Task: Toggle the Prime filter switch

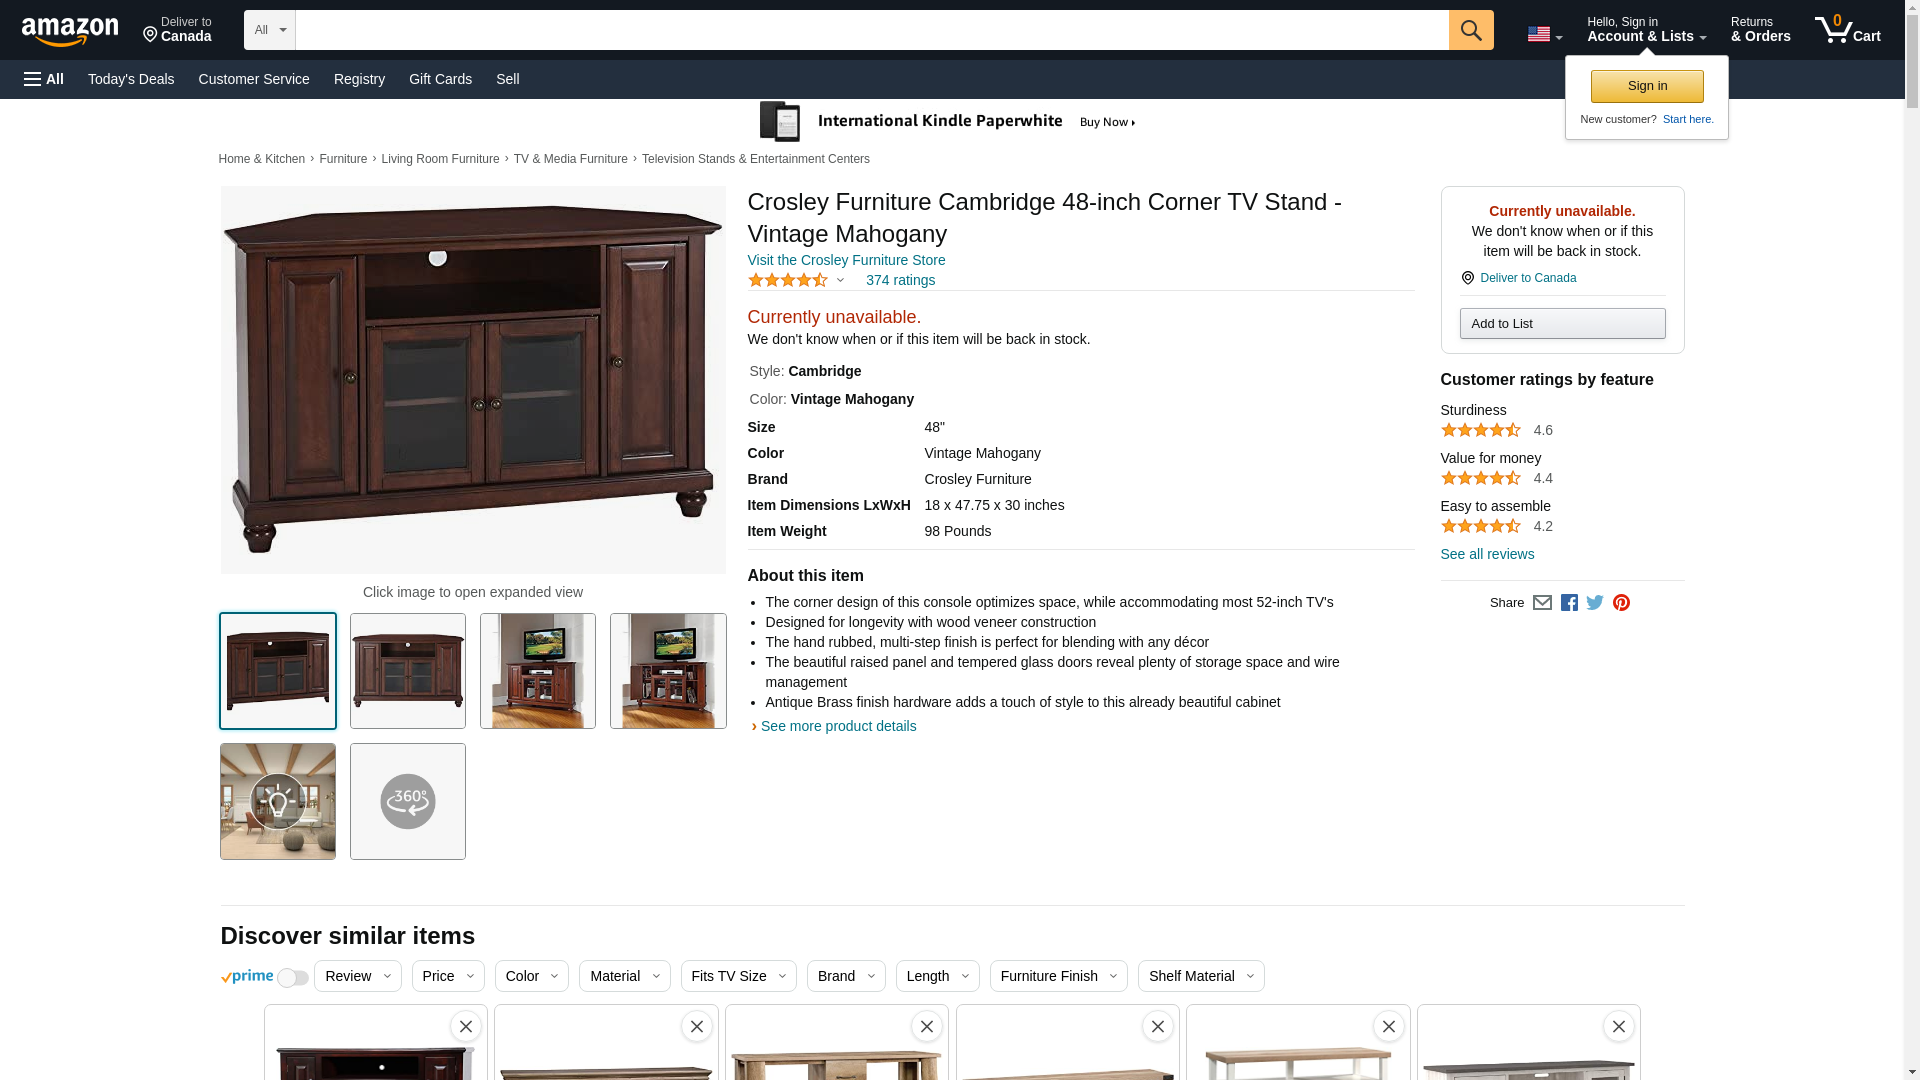Action: point(292,977)
